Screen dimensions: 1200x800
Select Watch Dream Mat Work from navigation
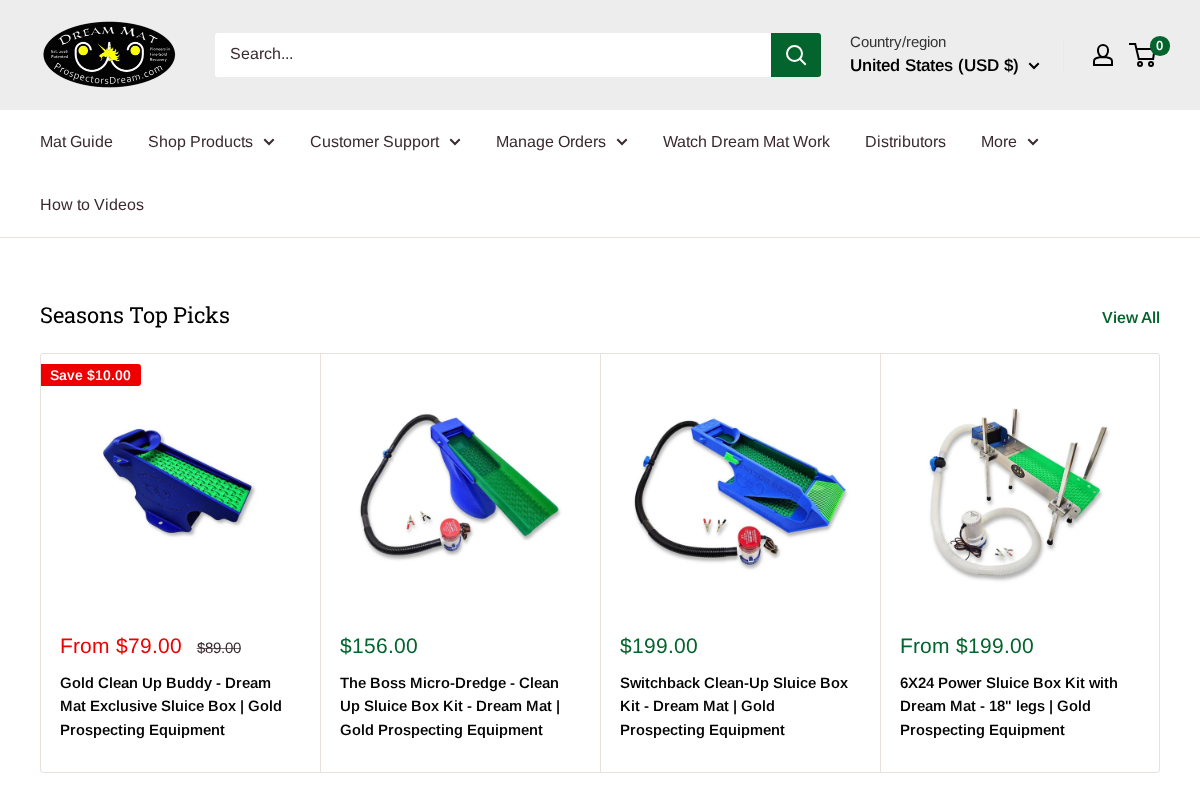point(746,141)
